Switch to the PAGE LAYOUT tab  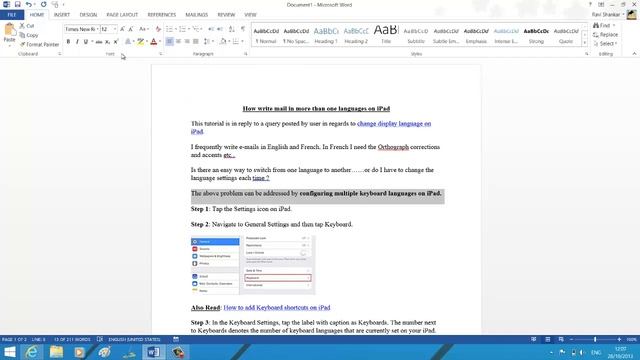[x=122, y=15]
